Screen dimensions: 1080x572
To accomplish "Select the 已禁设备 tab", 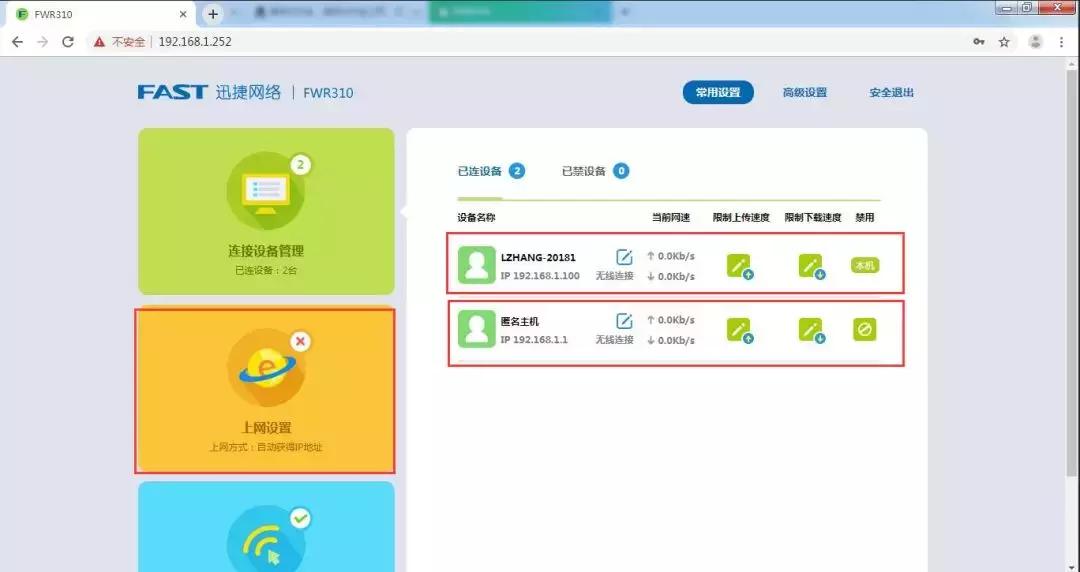I will tap(595, 171).
